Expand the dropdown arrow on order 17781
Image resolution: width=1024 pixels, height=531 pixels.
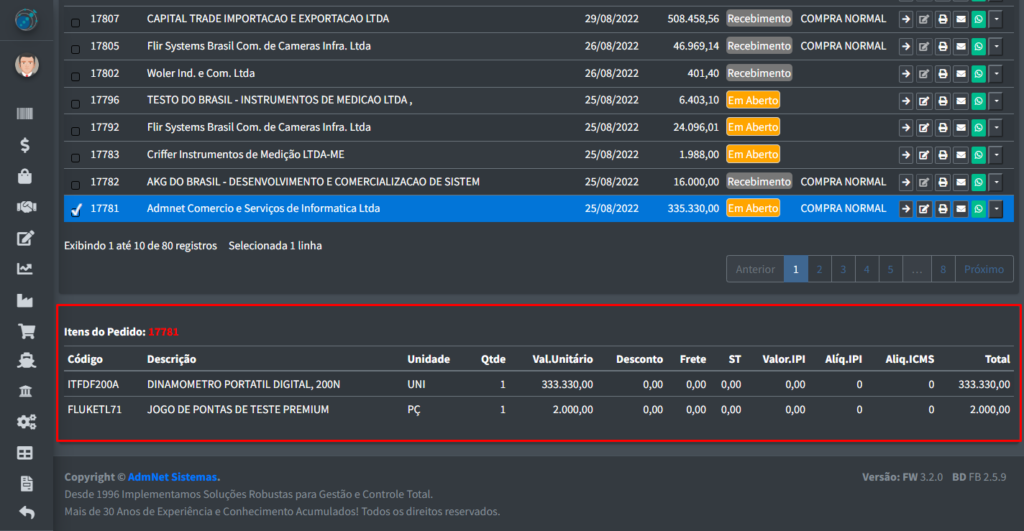[996, 209]
